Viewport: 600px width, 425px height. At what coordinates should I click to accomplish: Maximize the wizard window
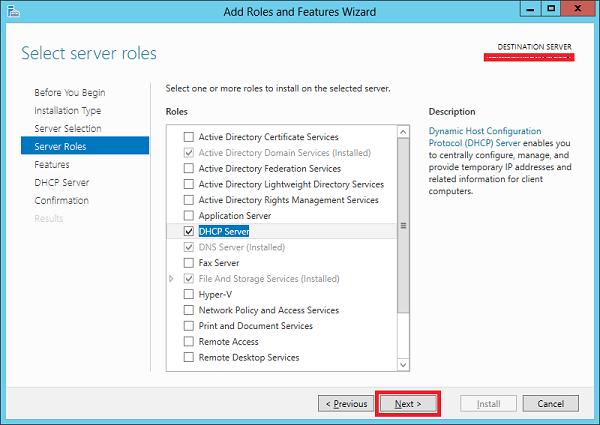[551, 10]
